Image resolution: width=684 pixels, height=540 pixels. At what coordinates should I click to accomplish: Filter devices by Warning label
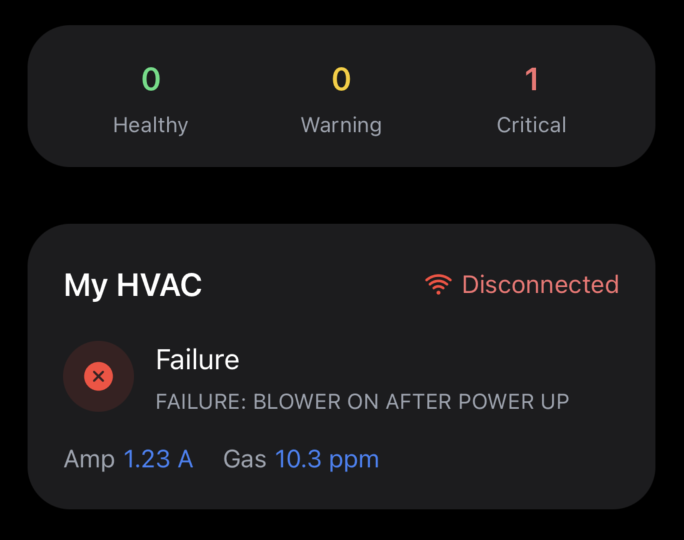pyautogui.click(x=341, y=125)
